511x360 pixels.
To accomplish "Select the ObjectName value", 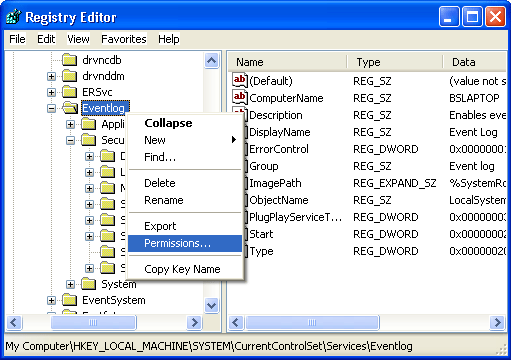I will (x=279, y=200).
